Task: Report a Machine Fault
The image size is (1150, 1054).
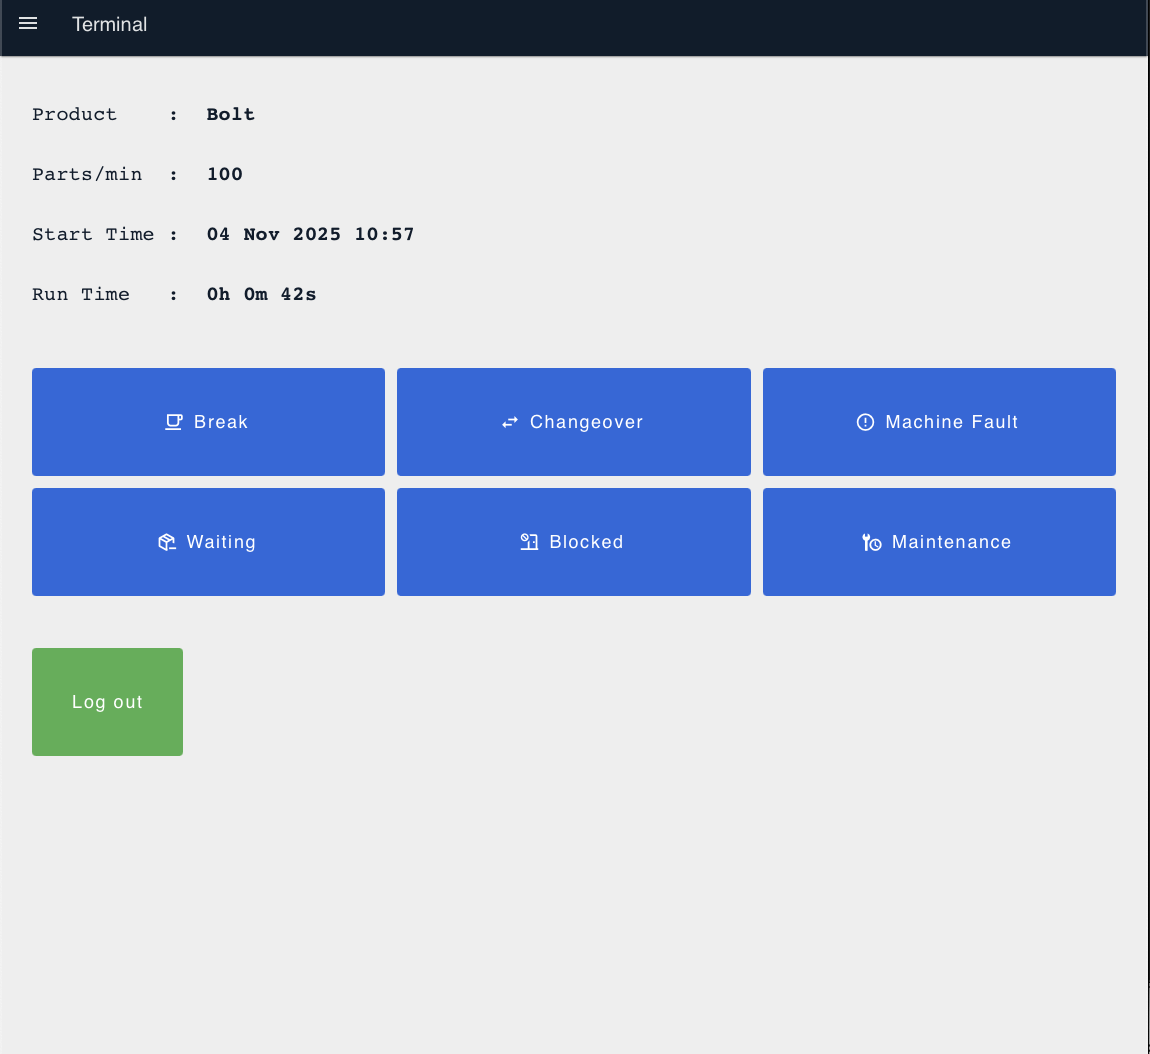Action: pos(939,422)
